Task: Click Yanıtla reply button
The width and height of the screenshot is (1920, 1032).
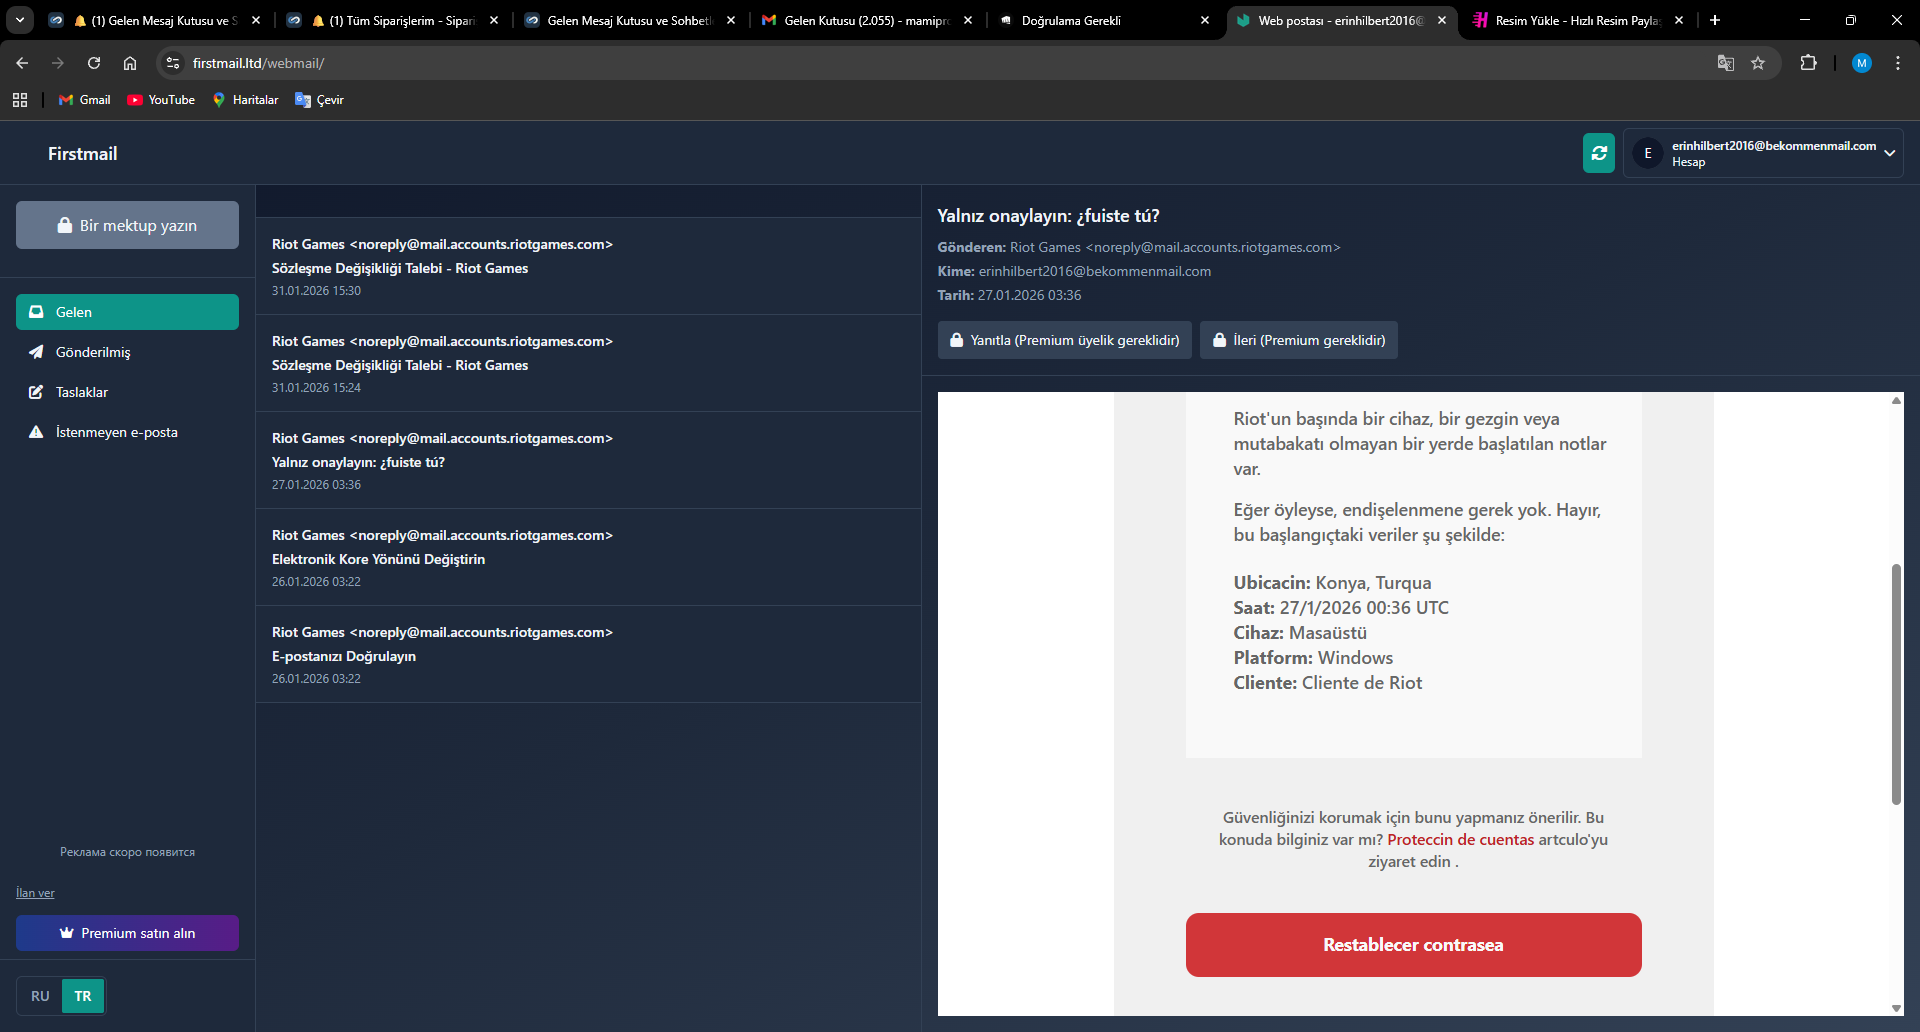Action: 1064,340
